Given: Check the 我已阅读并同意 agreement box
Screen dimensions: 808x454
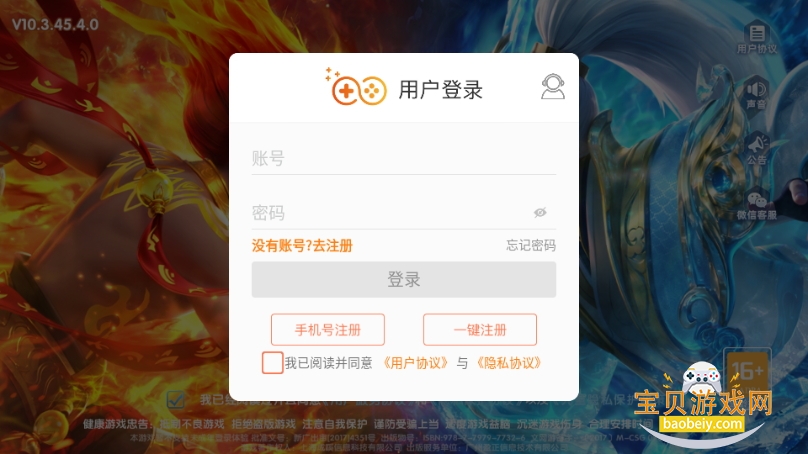Looking at the screenshot, I should tap(272, 363).
